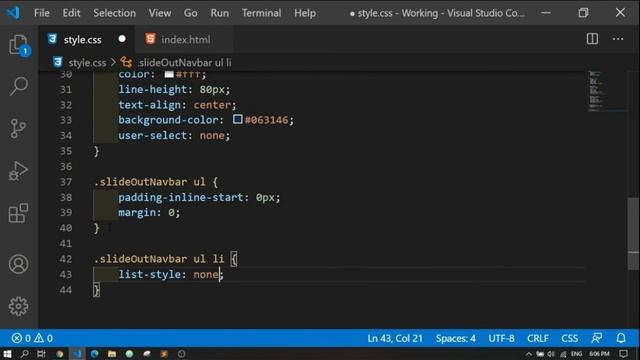Image resolution: width=640 pixels, height=360 pixels.
Task: Open Windows taskbar search
Action: [x=24, y=353]
